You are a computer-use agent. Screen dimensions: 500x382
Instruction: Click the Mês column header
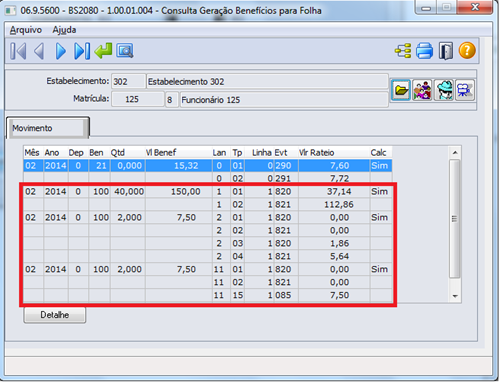(x=32, y=153)
